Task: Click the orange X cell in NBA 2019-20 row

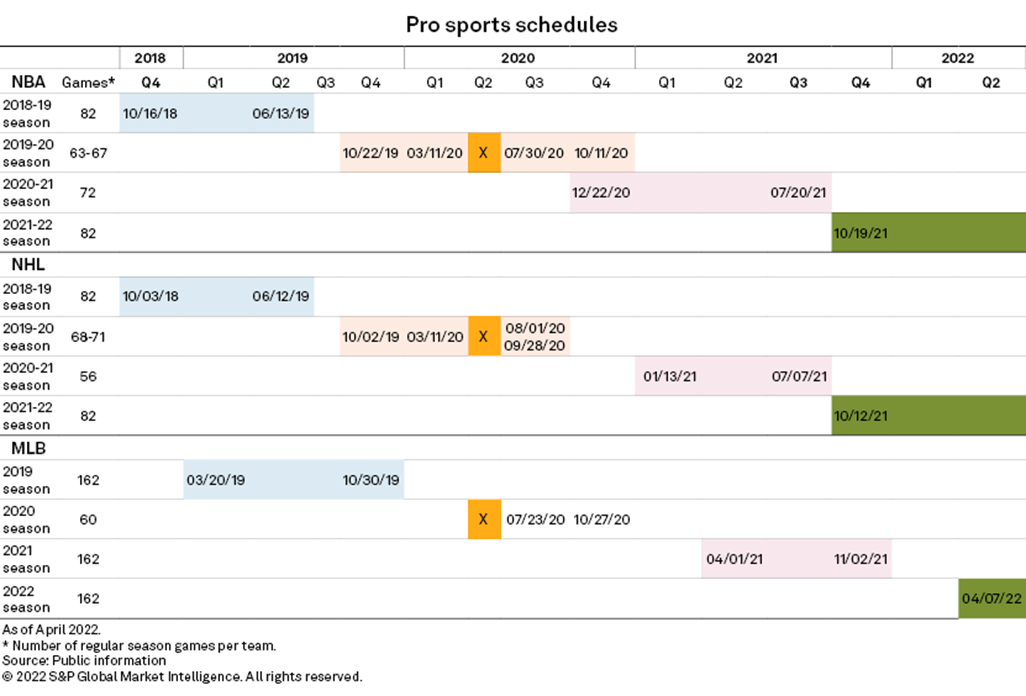Action: click(484, 153)
